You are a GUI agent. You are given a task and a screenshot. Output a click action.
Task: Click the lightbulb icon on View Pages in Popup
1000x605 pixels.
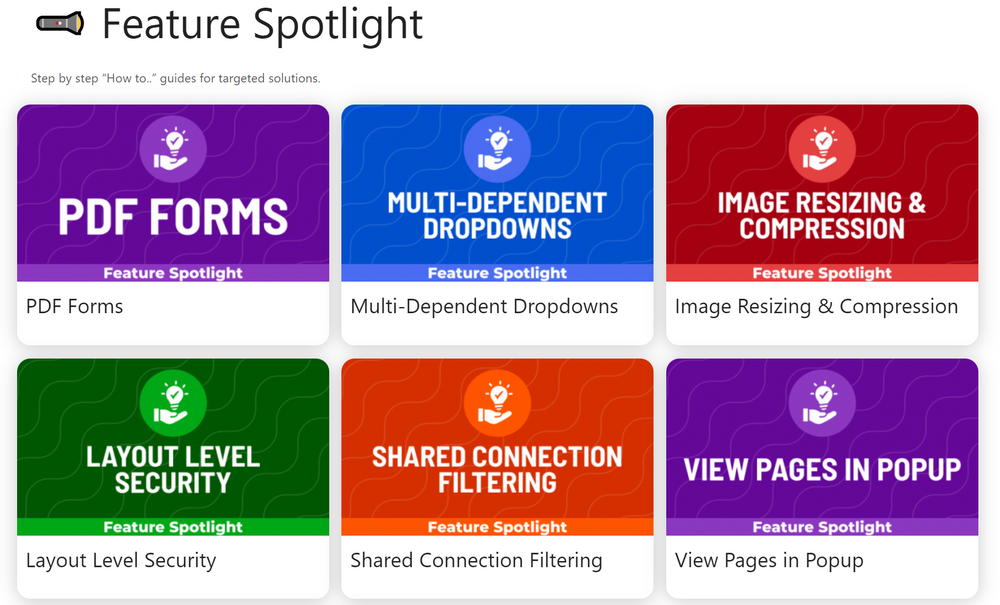click(x=821, y=403)
